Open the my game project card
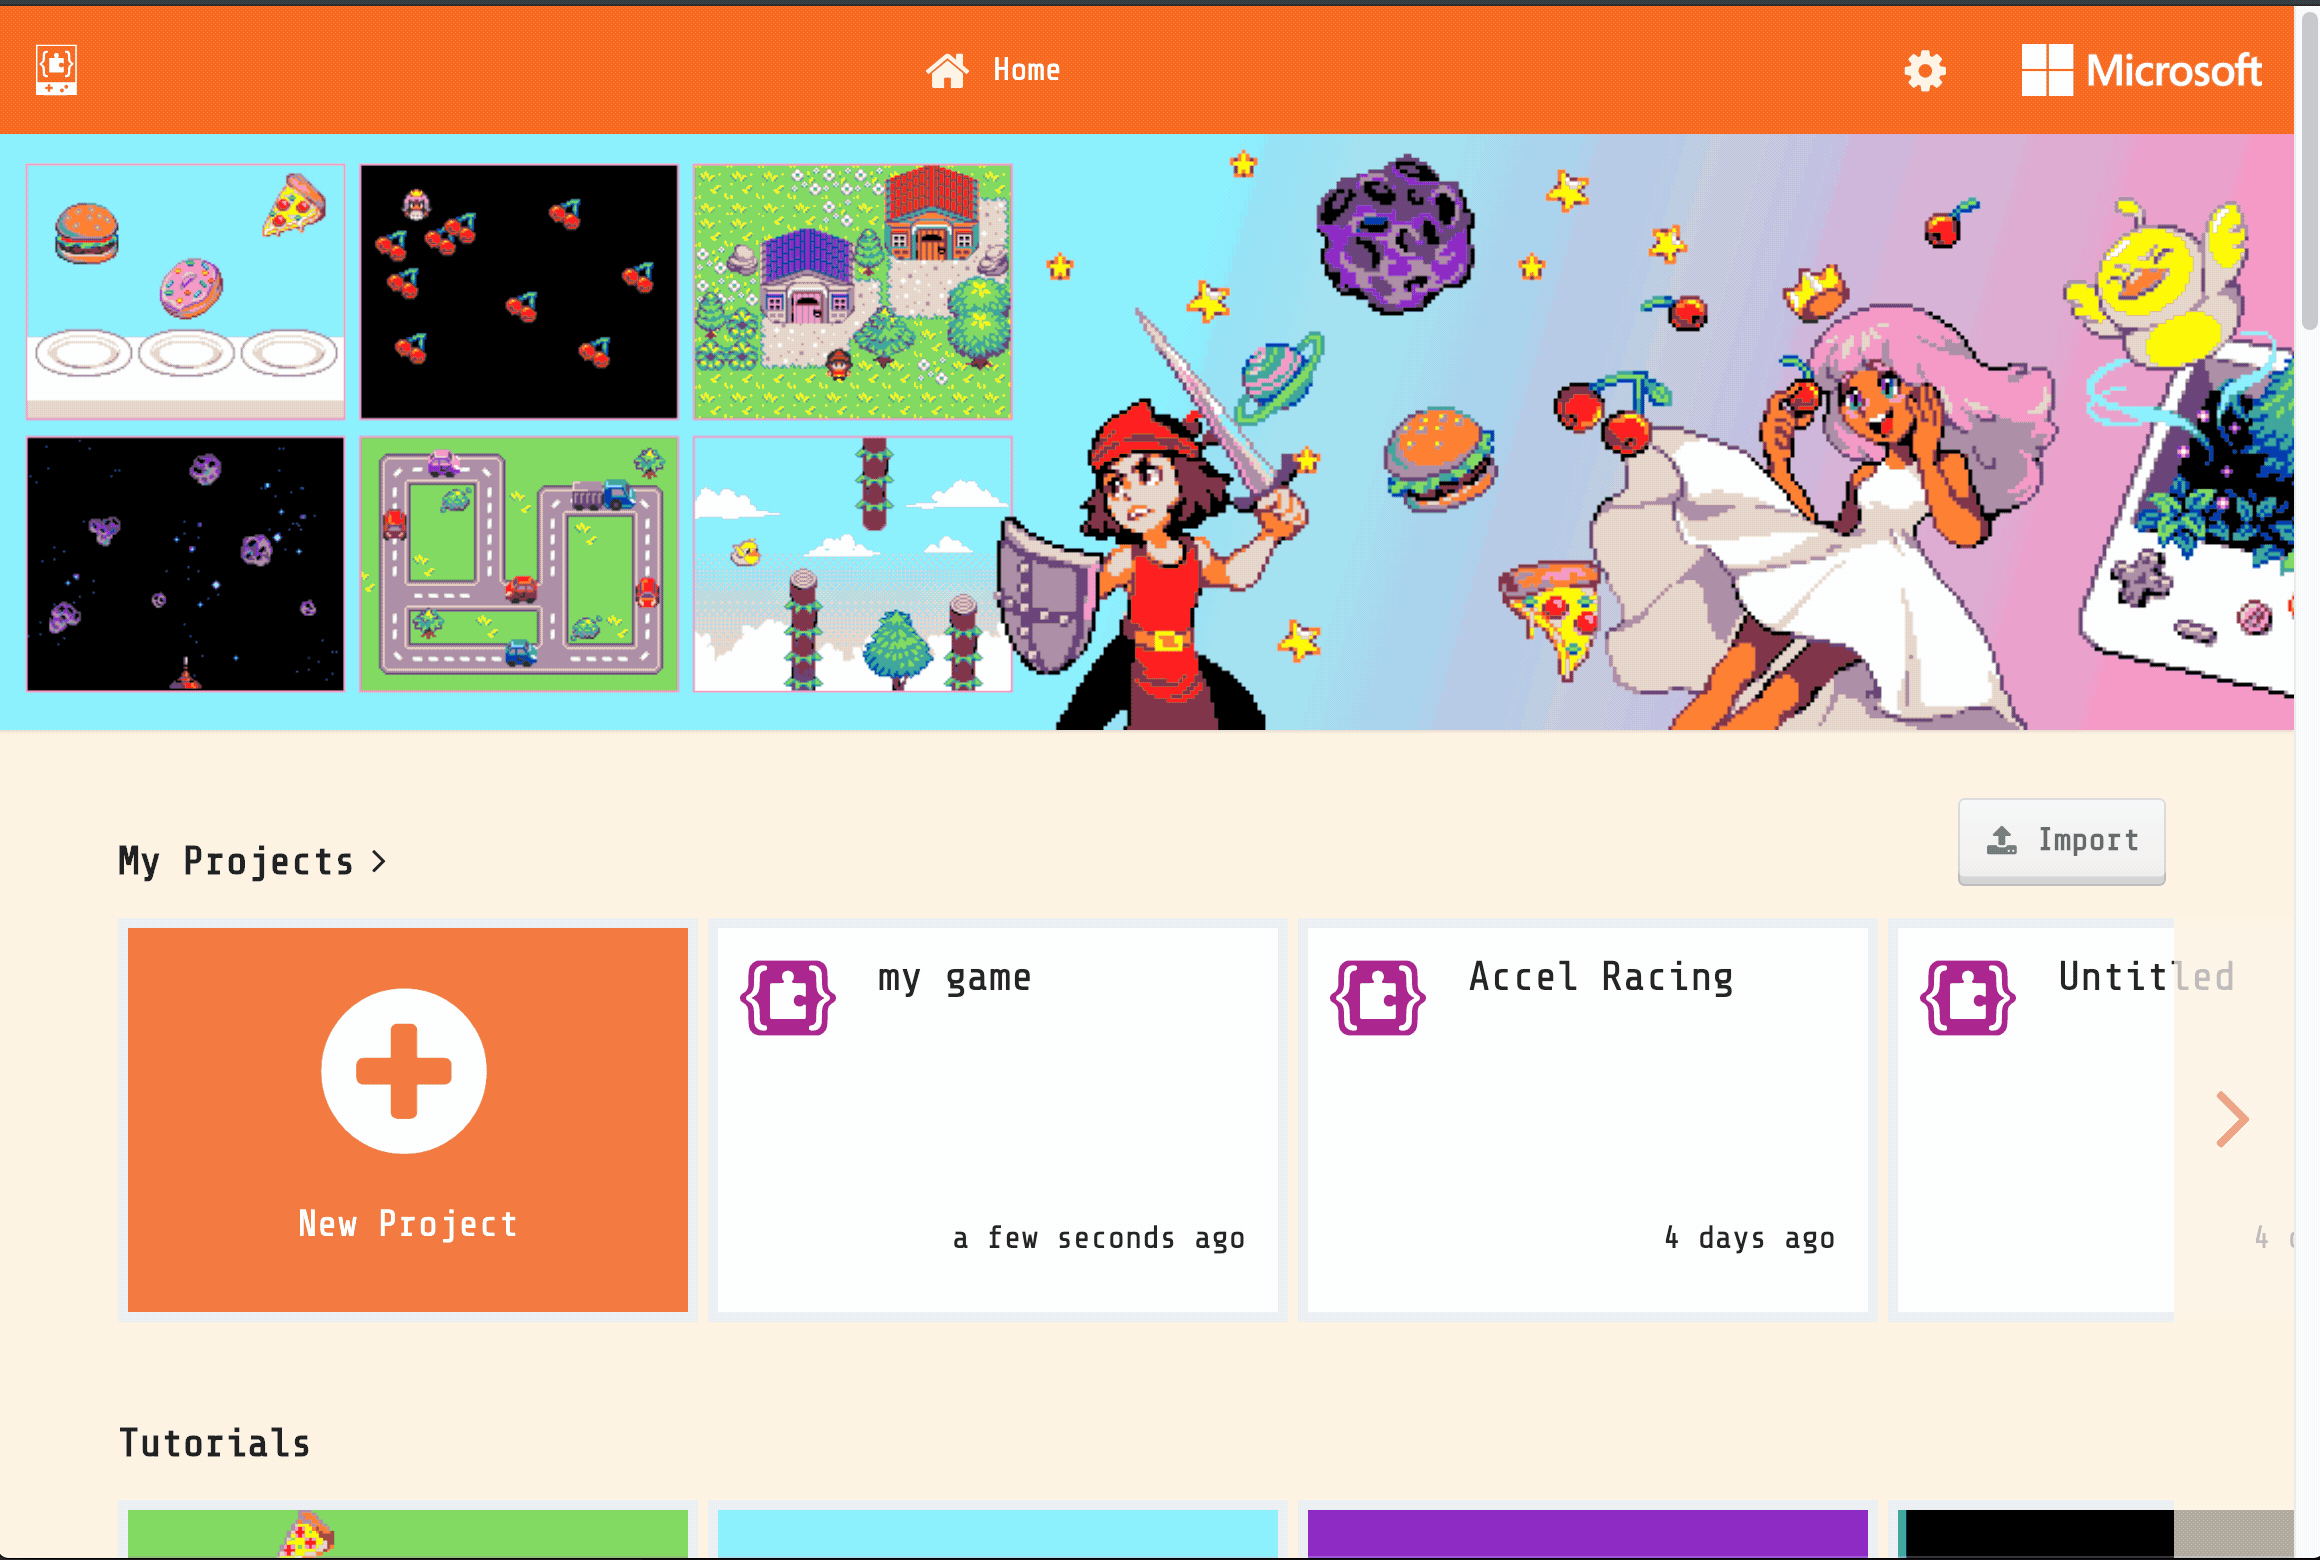The height and width of the screenshot is (1560, 2320). point(998,1120)
